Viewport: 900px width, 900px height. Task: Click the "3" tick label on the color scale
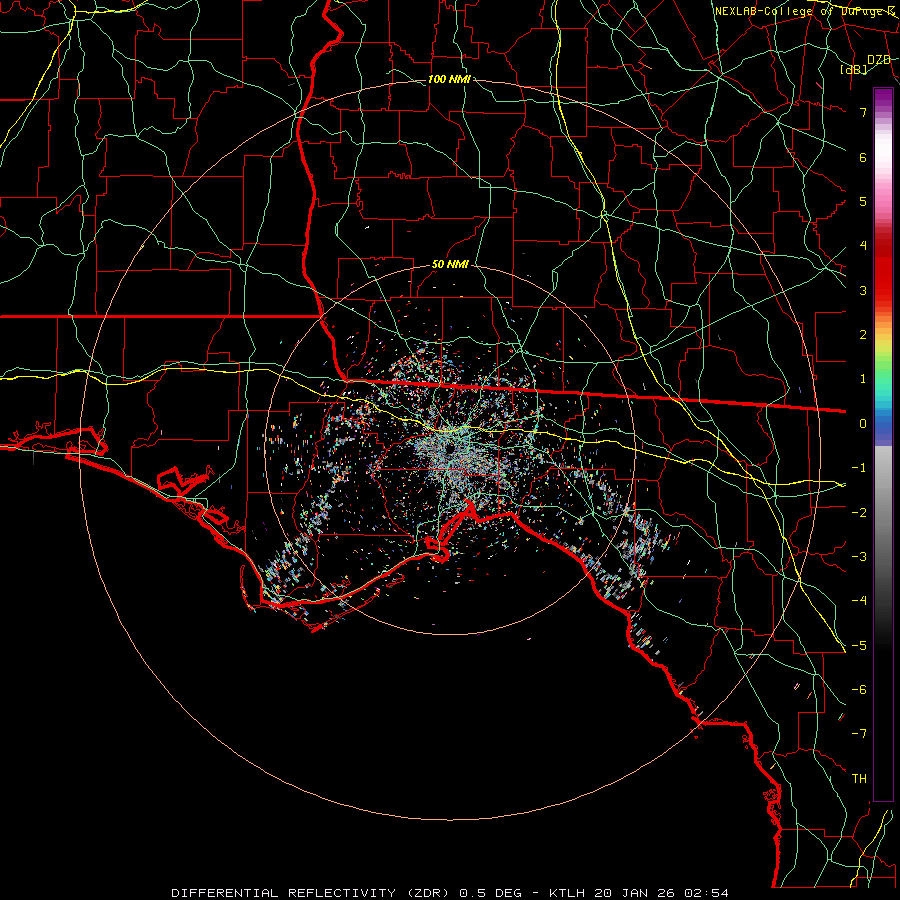tap(863, 290)
